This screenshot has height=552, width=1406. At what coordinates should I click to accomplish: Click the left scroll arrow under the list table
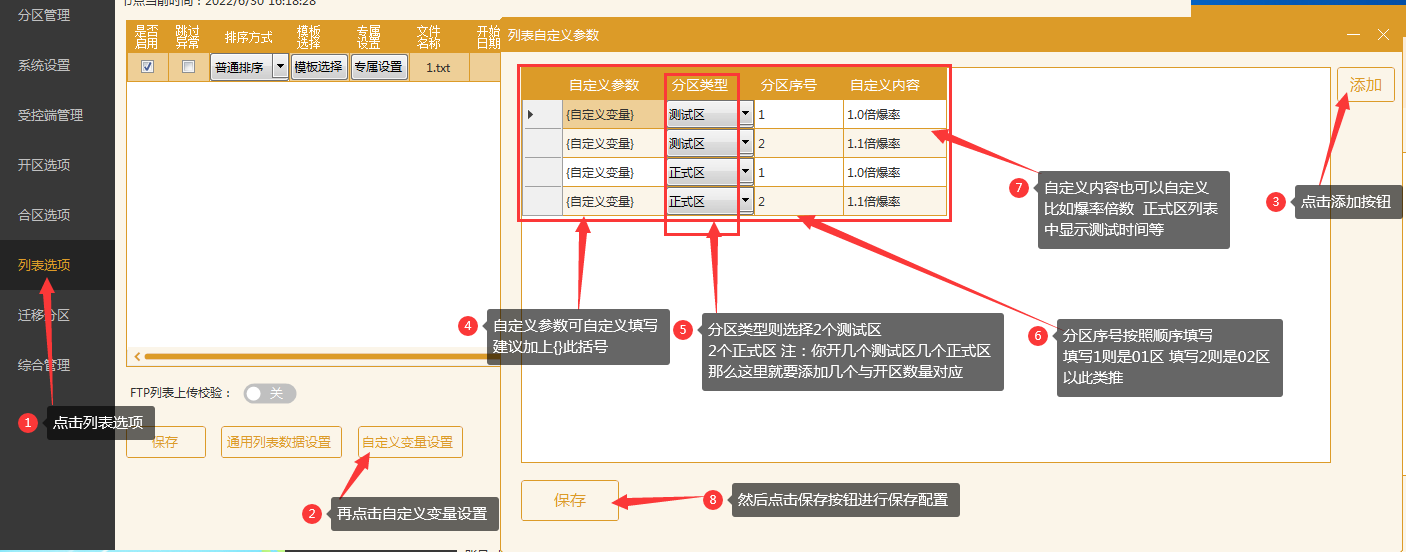(135, 356)
